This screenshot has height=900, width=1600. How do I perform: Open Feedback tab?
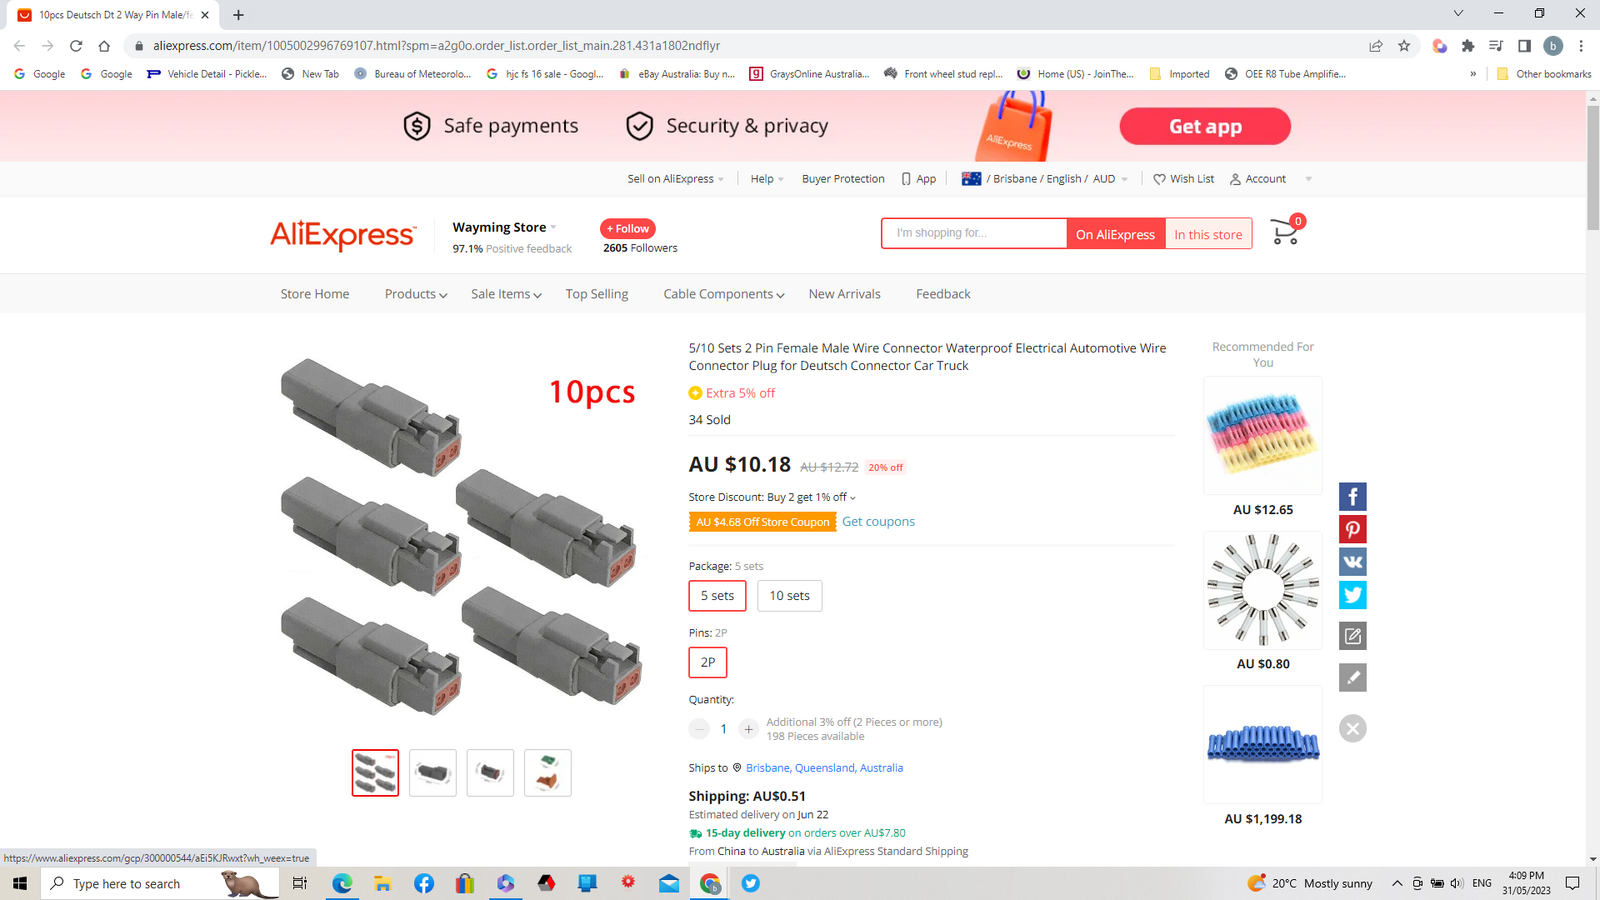pyautogui.click(x=943, y=294)
